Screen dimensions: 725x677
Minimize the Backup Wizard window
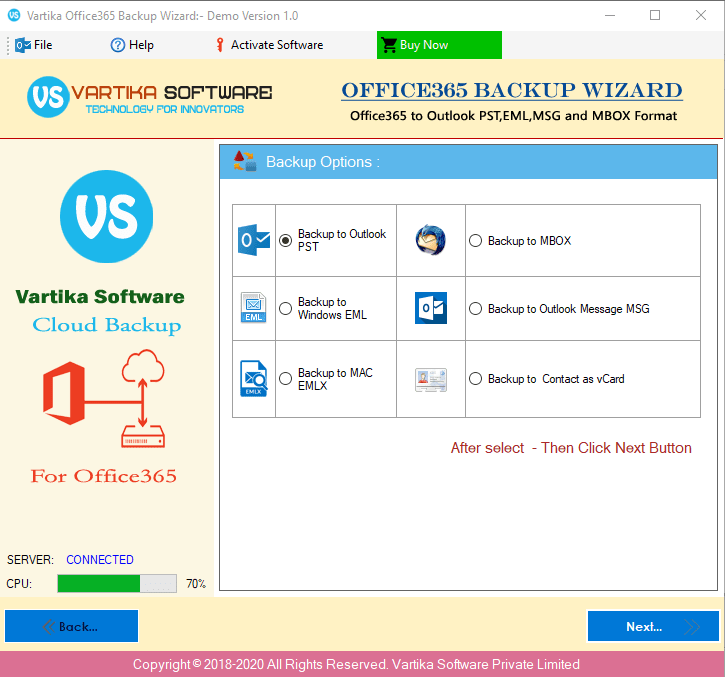(610, 15)
